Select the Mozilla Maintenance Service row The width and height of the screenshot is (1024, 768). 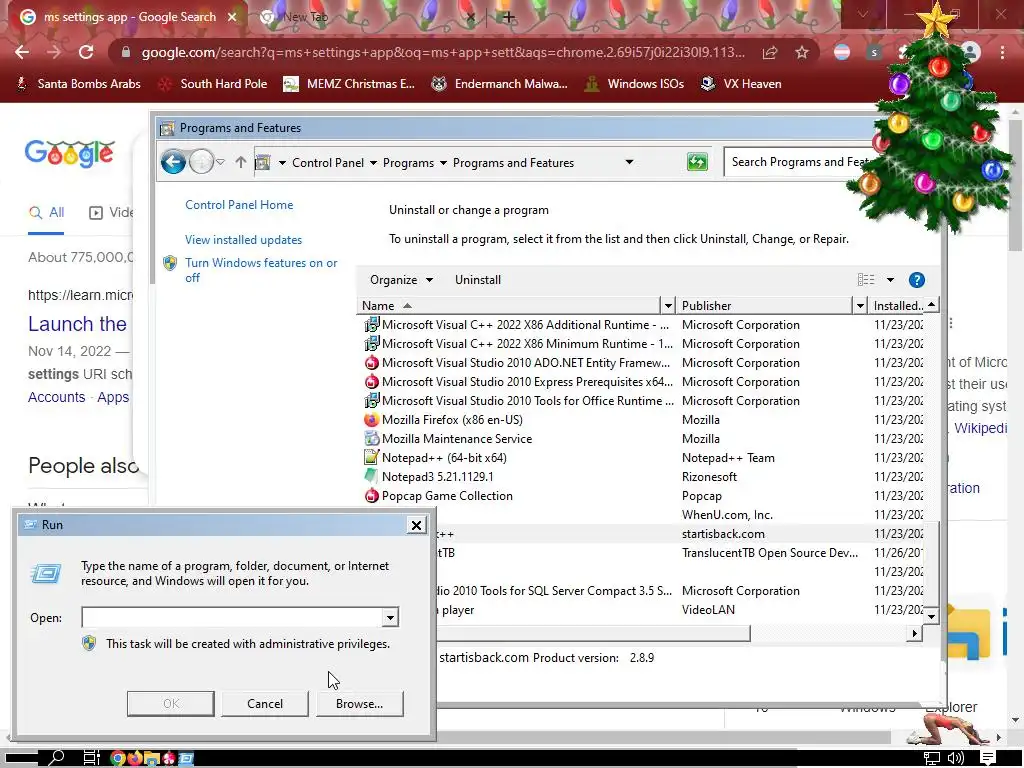643,439
